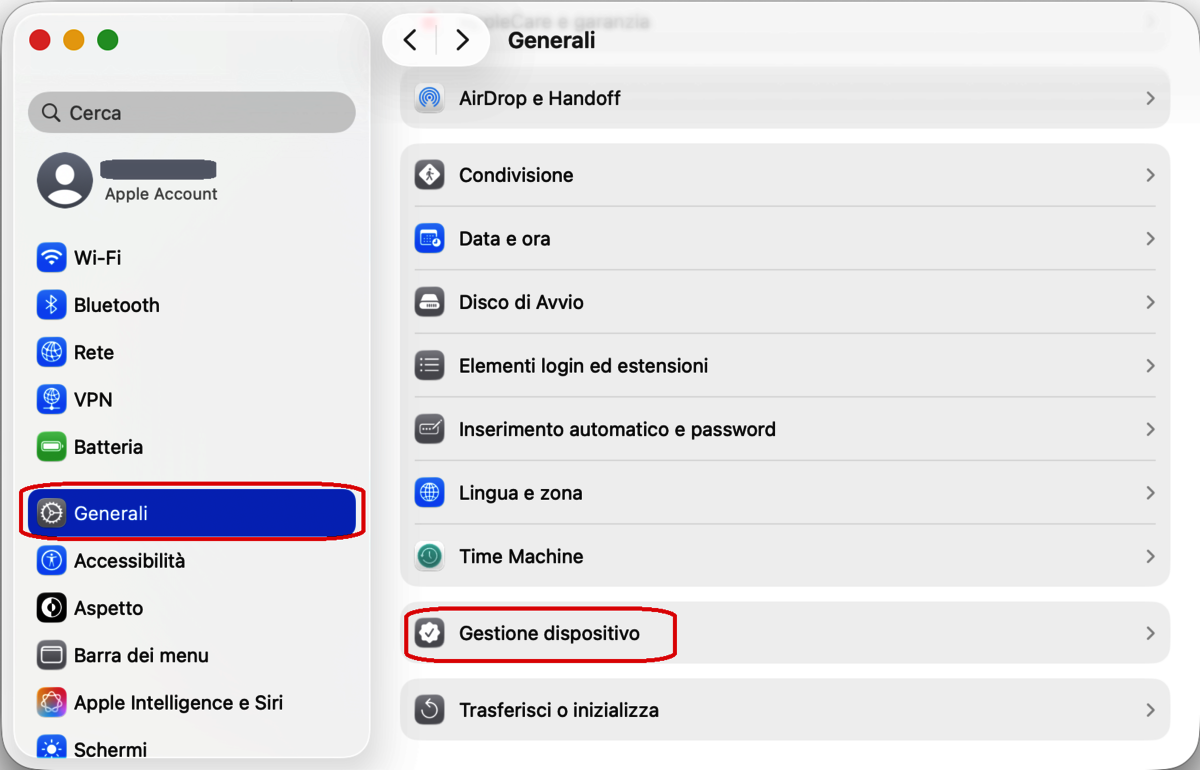Open the VPN globe icon
Screen dimensions: 1200x770
click(51, 400)
